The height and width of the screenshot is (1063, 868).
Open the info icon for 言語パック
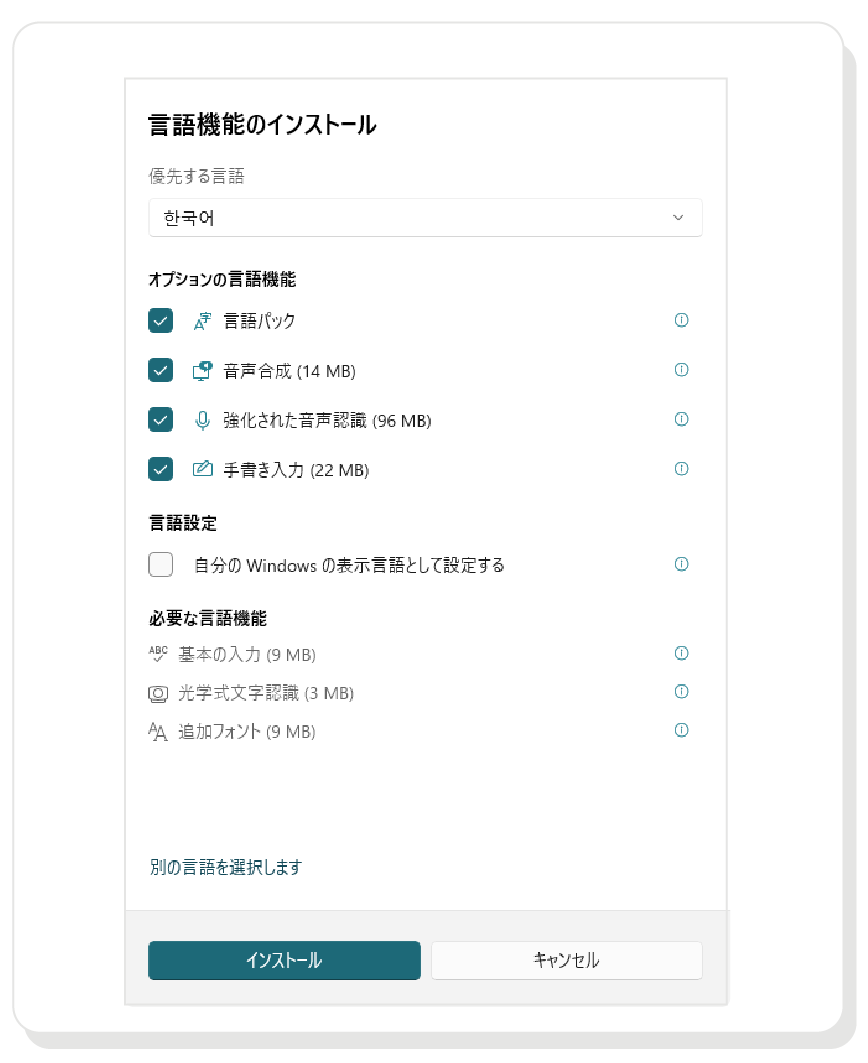pyautogui.click(x=681, y=321)
